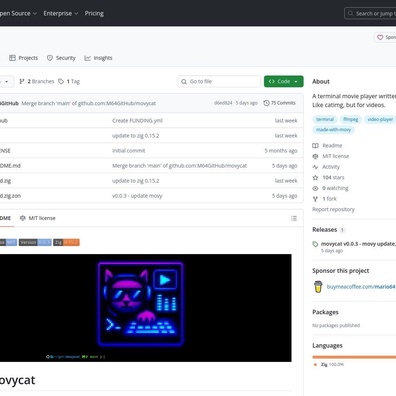Click the magnifier icon in Go to file
Viewport: 396px width, 396px height.
[x=184, y=81]
